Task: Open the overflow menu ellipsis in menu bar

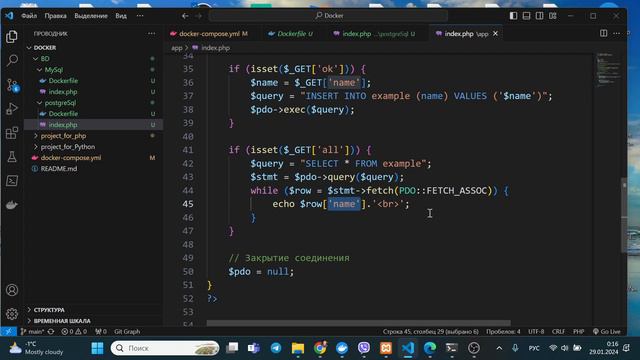Action: pos(140,16)
